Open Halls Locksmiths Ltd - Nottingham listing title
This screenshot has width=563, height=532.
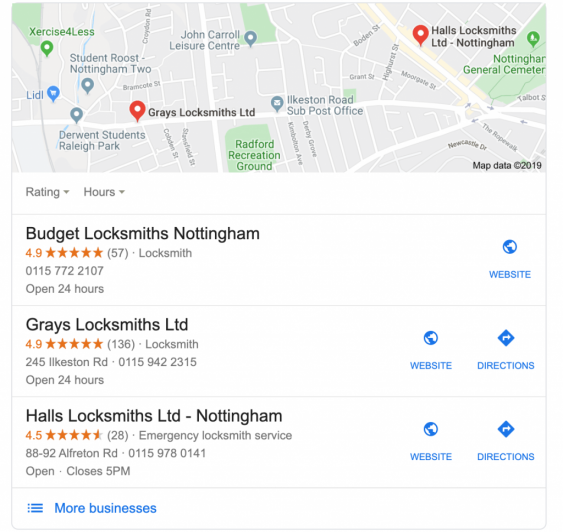tap(154, 416)
